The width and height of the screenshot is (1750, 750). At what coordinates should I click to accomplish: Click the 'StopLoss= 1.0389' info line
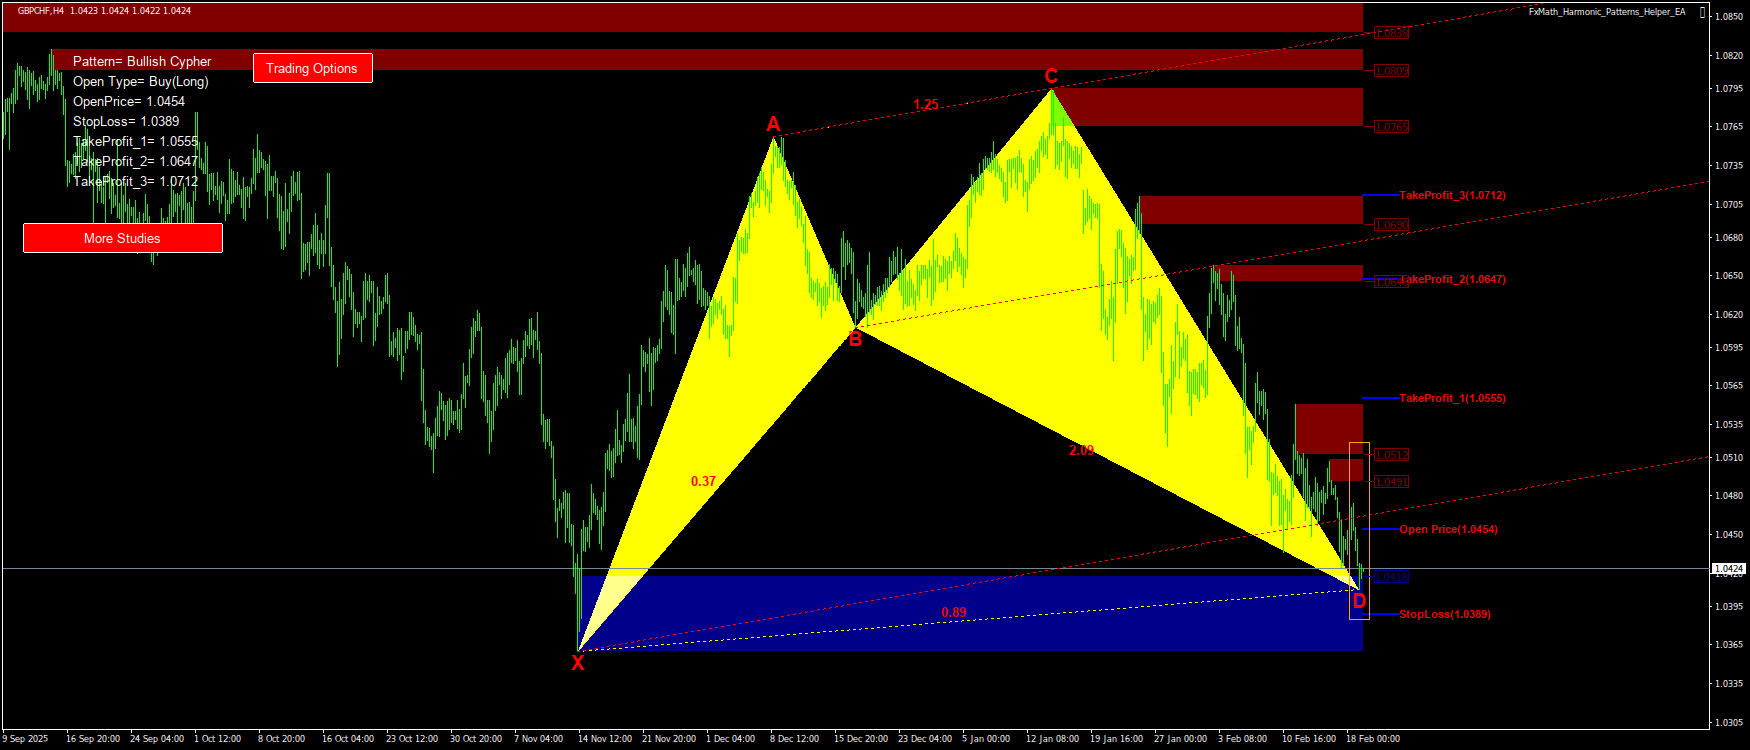click(126, 122)
